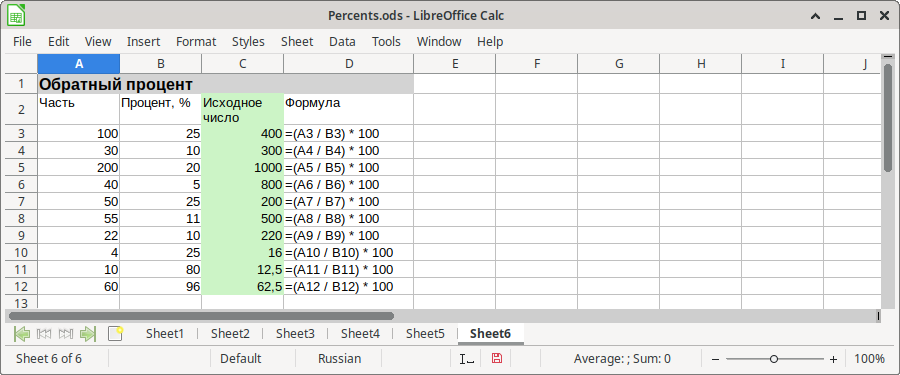The image size is (900, 375).
Task: Select column G header
Action: pyautogui.click(x=619, y=64)
